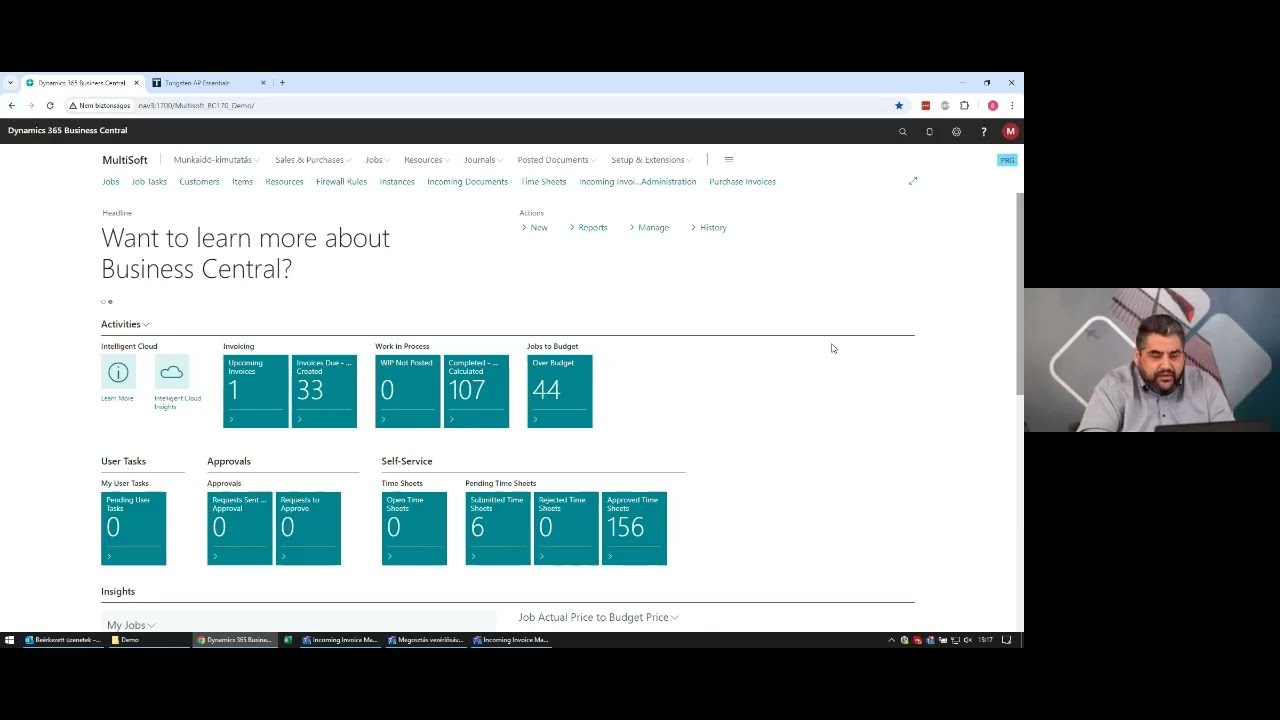Click the browser address bar URL
1280x720 pixels.
[x=196, y=105]
